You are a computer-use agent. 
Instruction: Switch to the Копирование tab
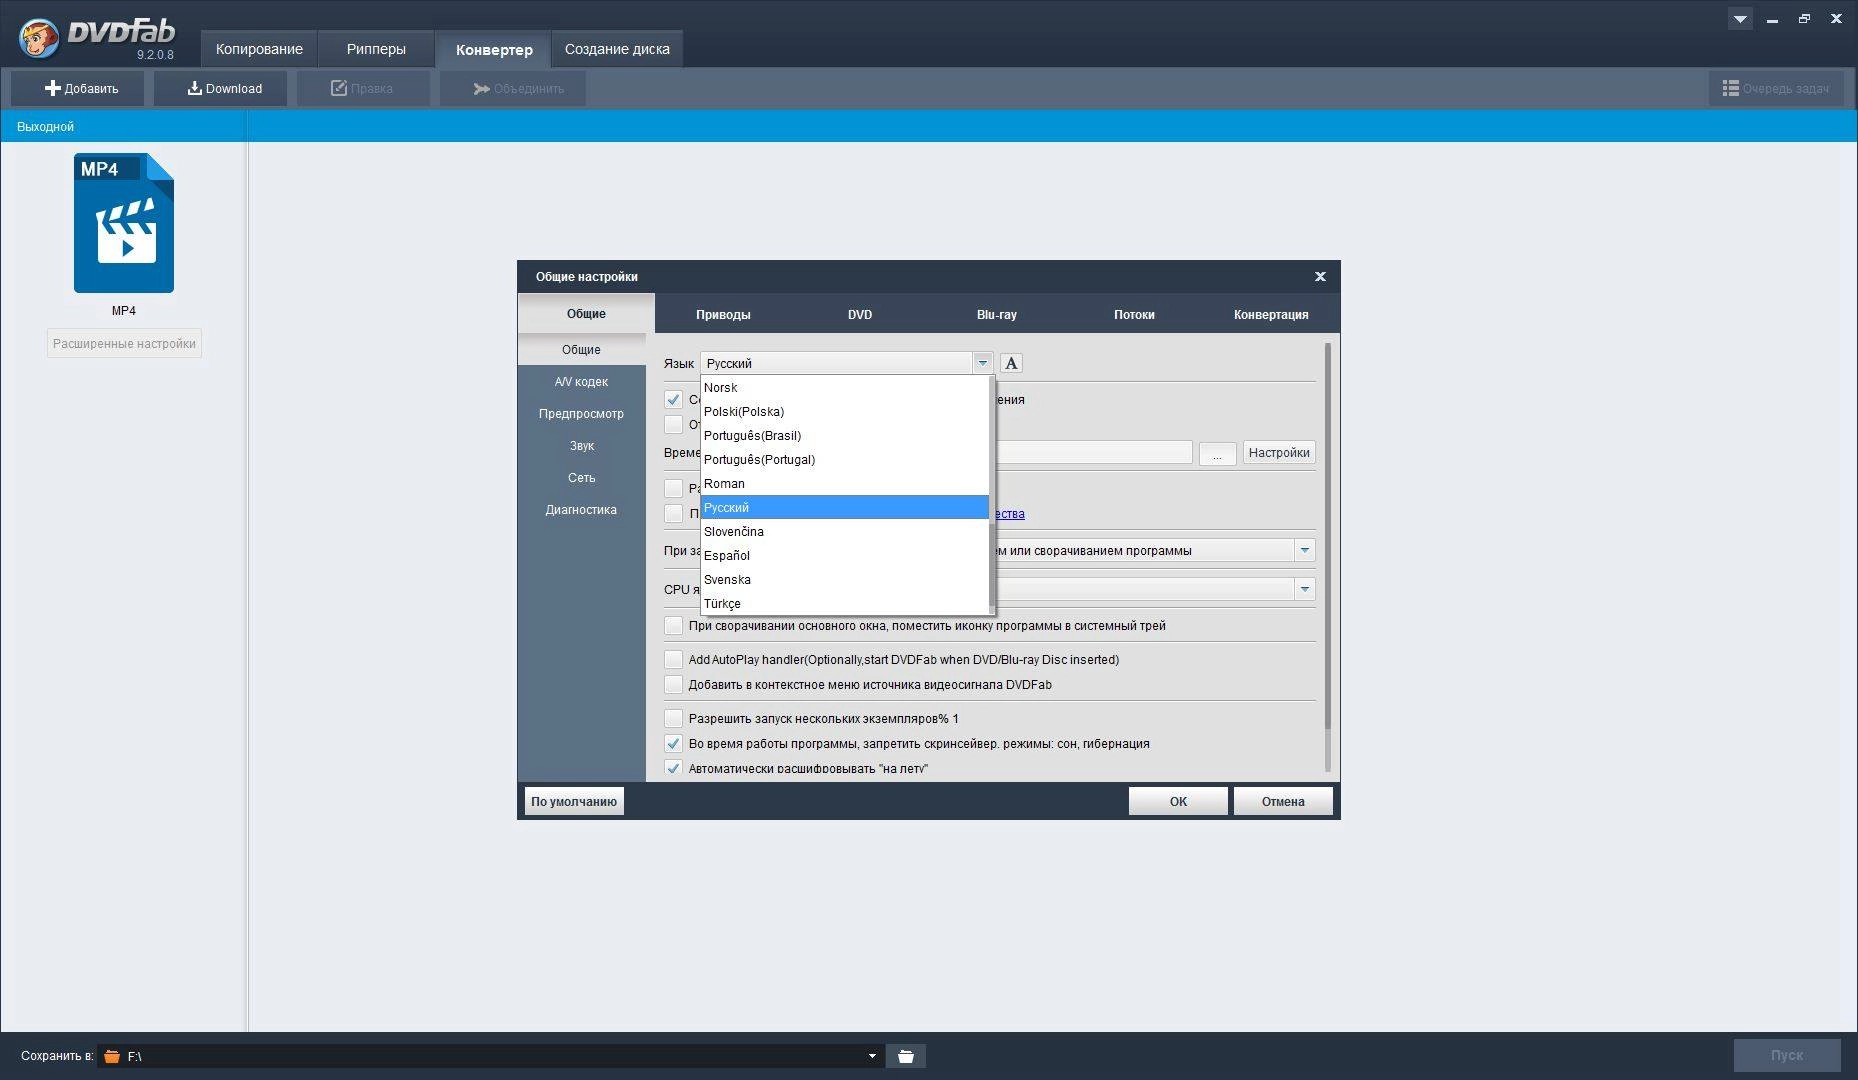[x=259, y=49]
